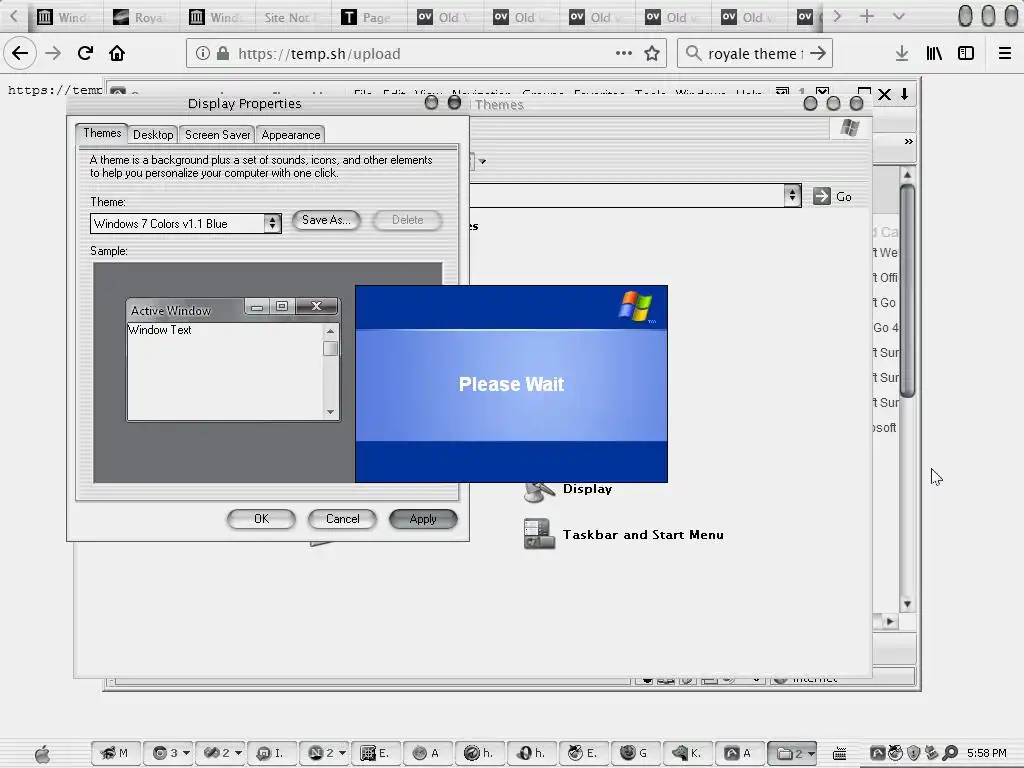Reload the current page

pos(85,53)
